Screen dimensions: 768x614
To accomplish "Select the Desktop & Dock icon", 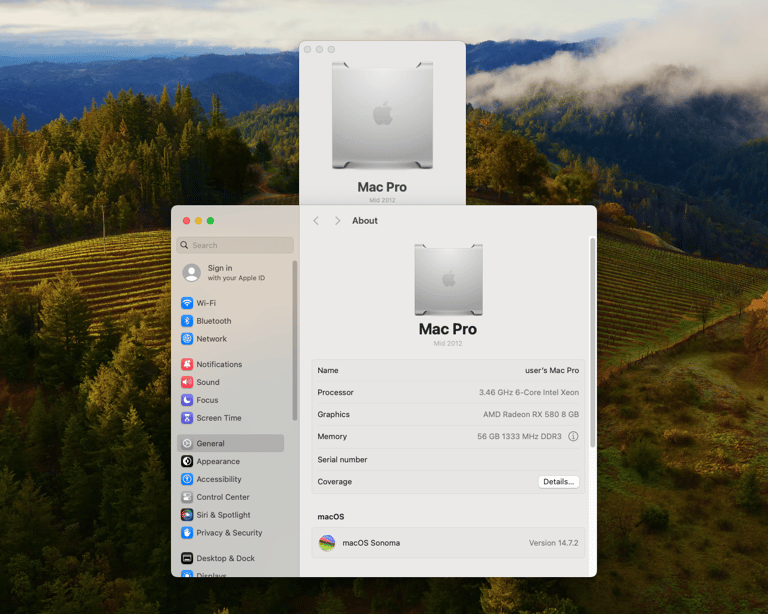I will [x=187, y=558].
